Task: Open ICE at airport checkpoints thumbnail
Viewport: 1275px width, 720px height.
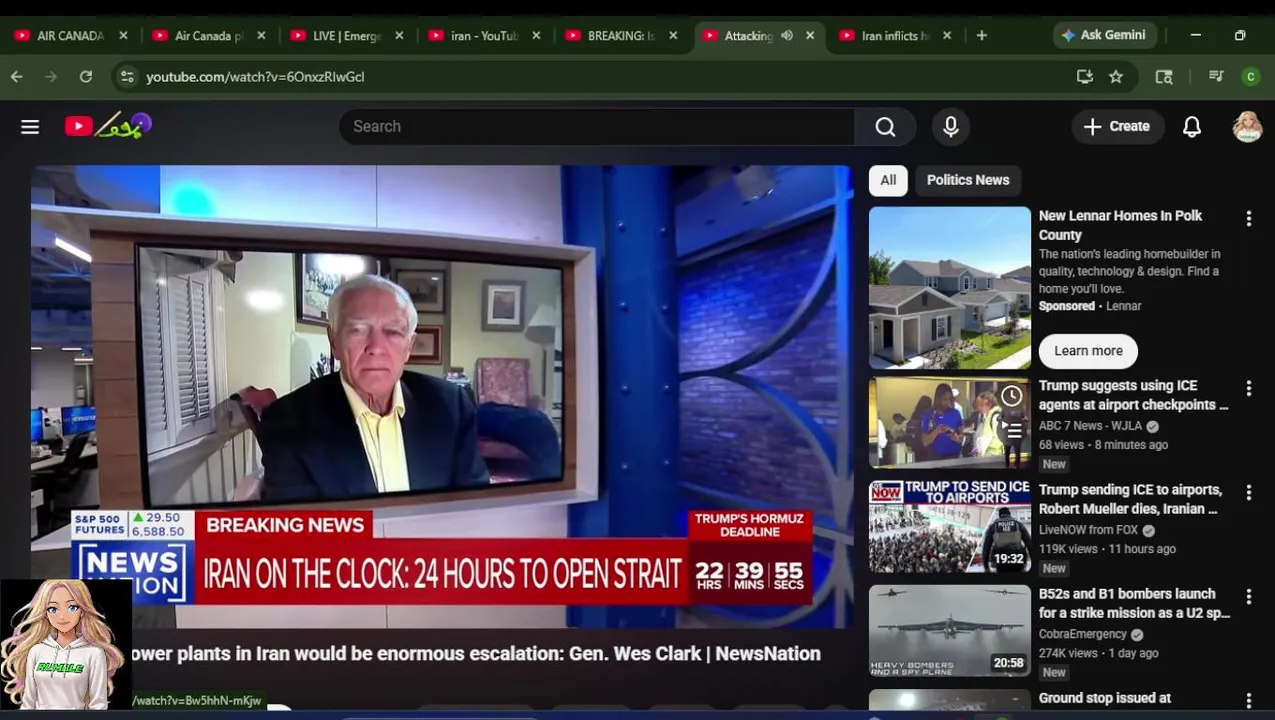Action: click(x=949, y=422)
